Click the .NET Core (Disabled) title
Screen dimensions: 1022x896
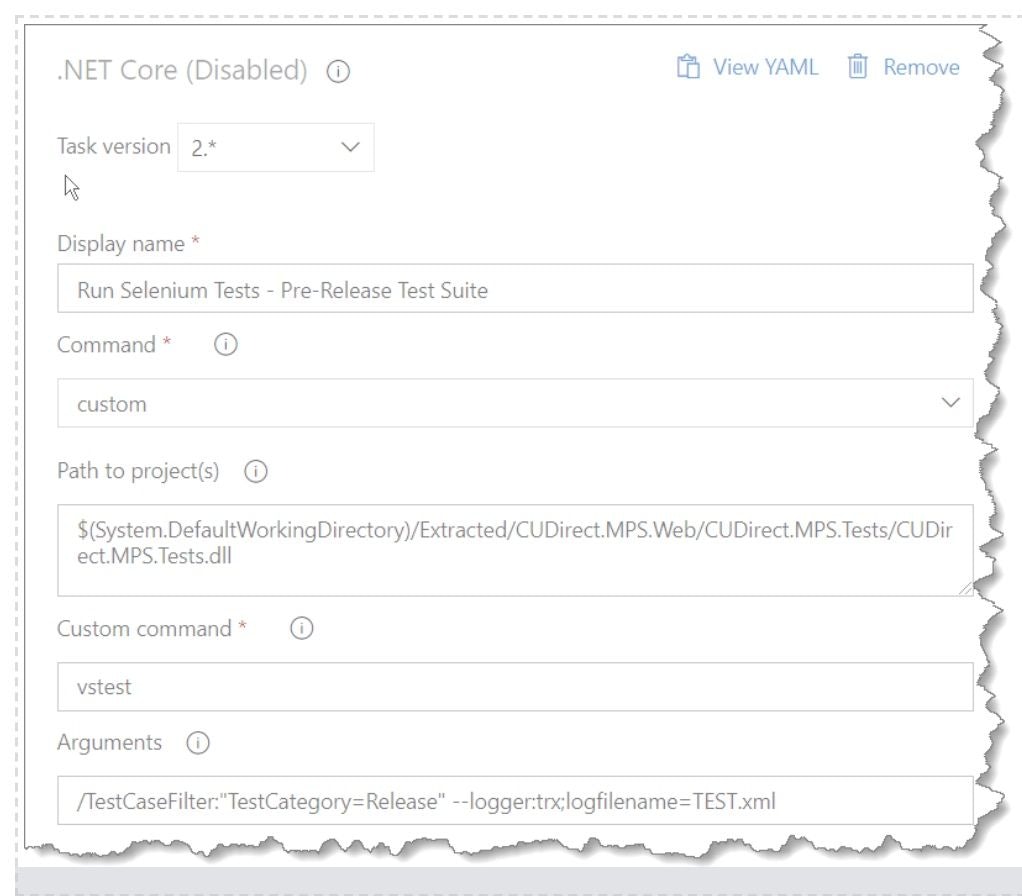tap(180, 70)
